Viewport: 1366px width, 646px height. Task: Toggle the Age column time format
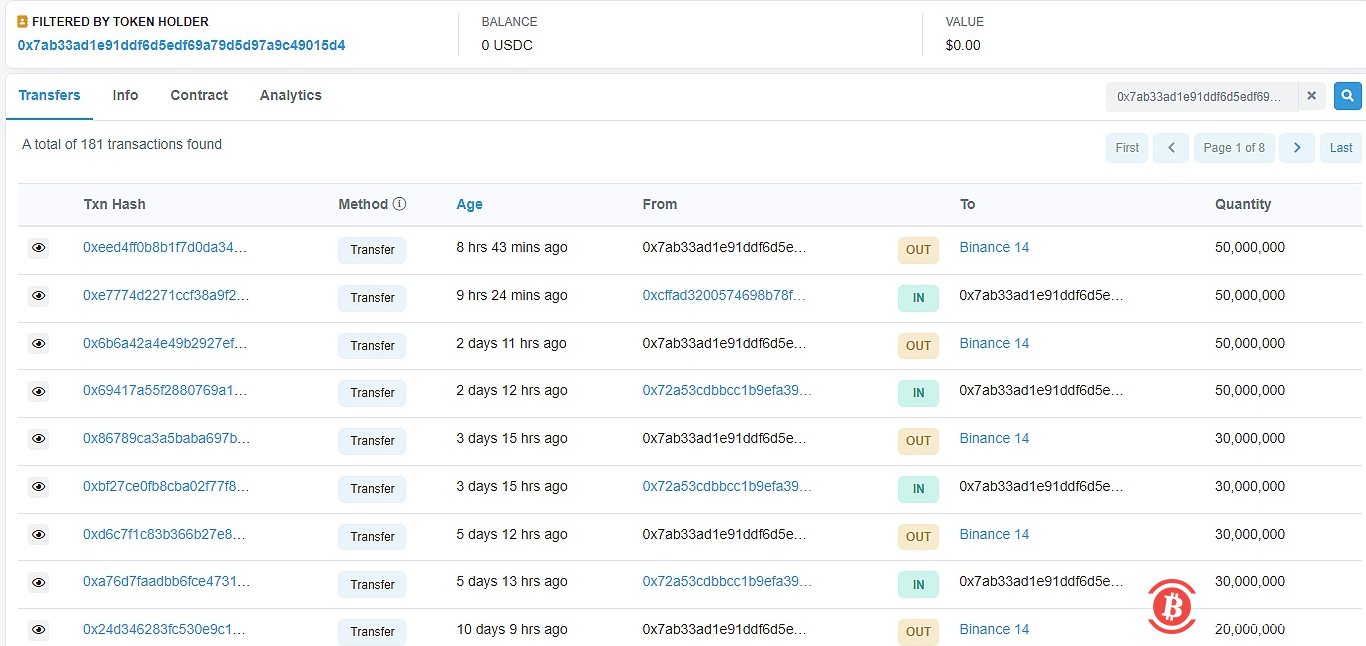coord(469,204)
